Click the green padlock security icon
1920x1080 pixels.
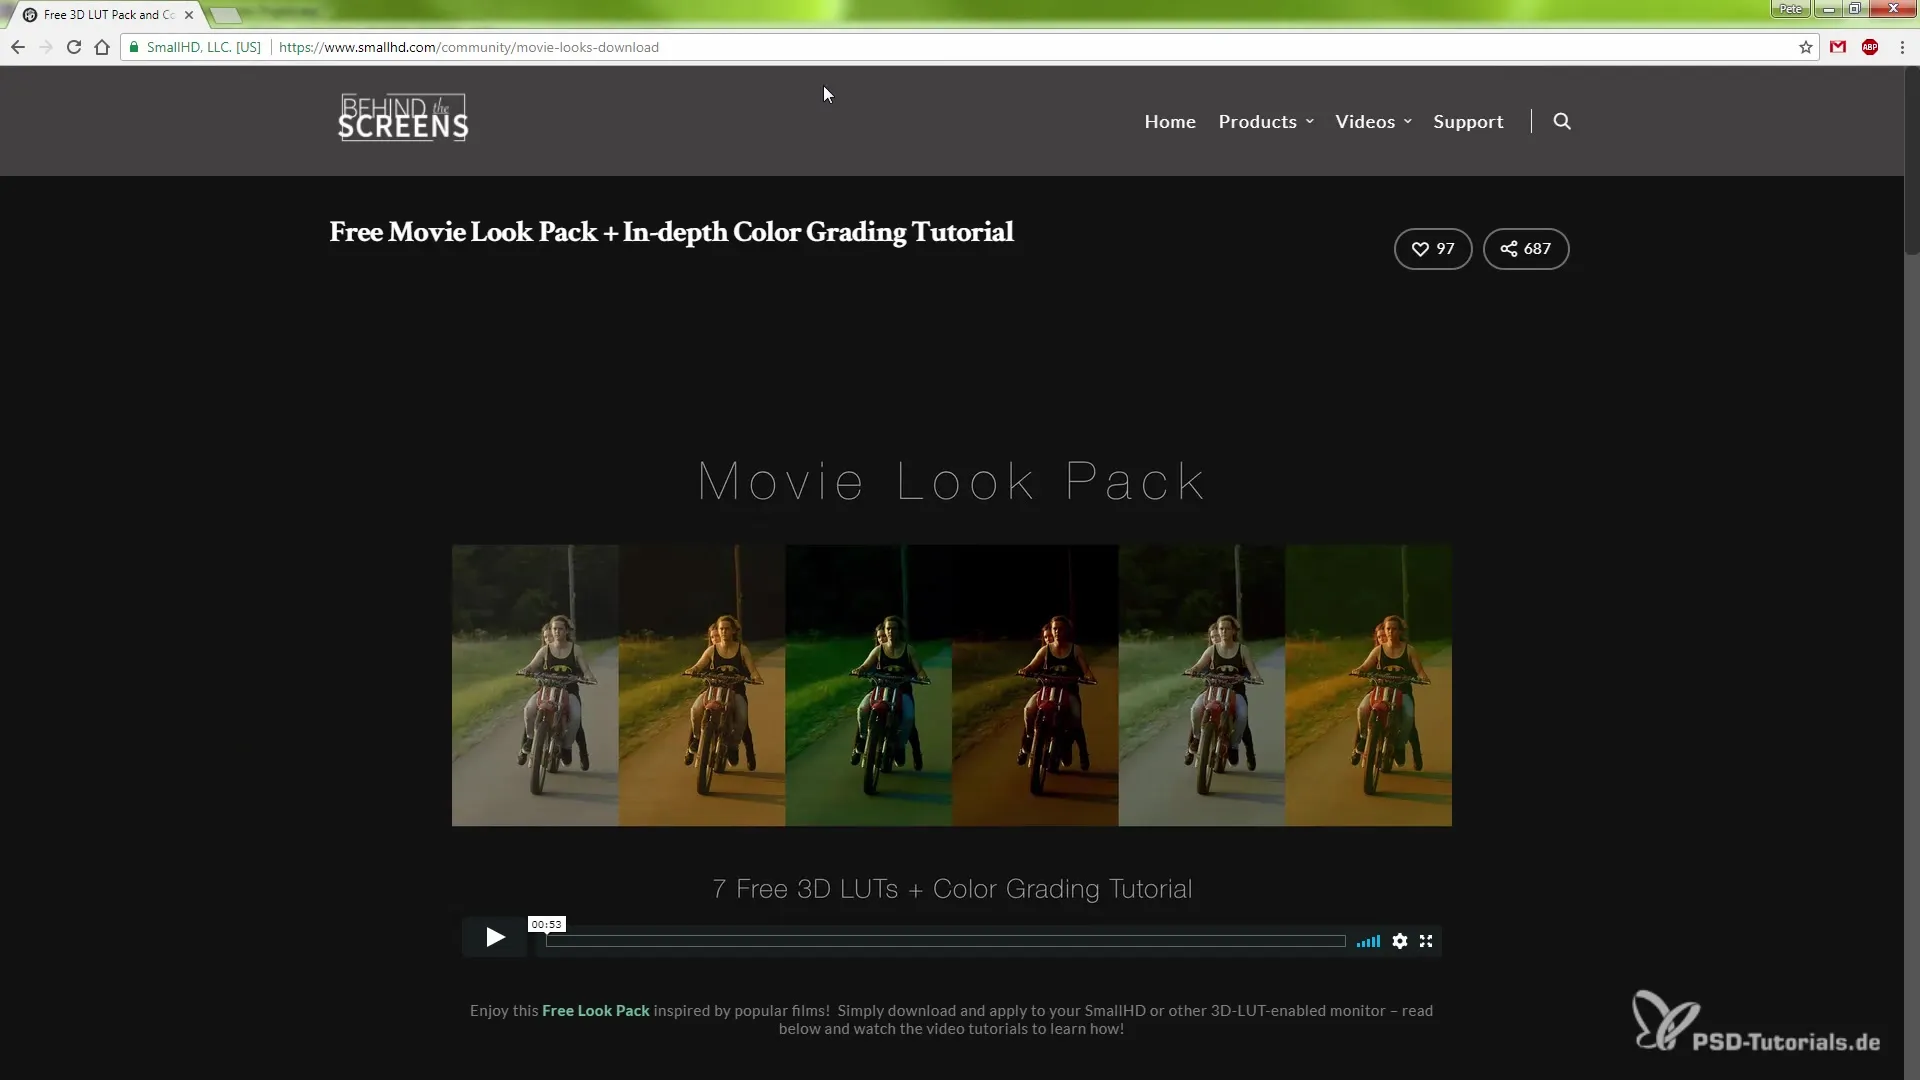134,47
